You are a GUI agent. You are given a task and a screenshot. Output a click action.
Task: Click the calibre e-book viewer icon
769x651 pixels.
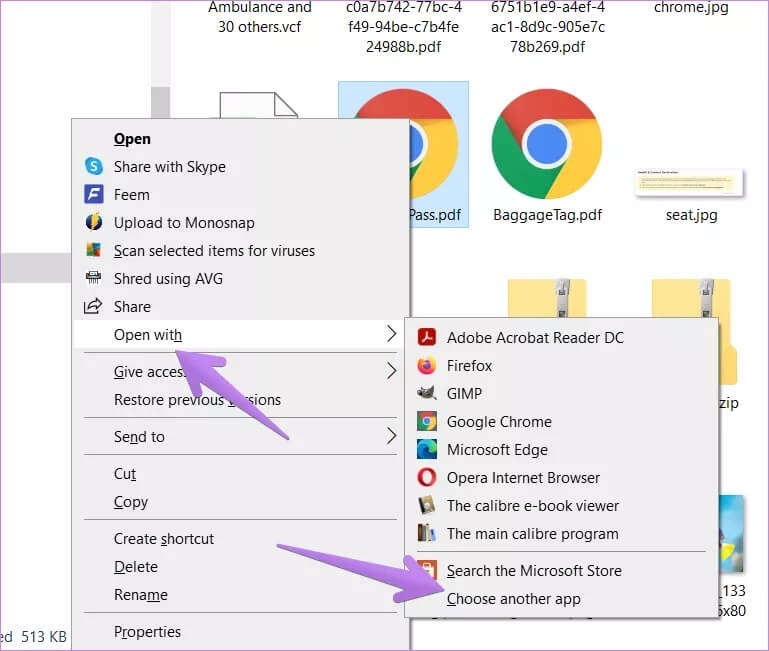(x=427, y=505)
